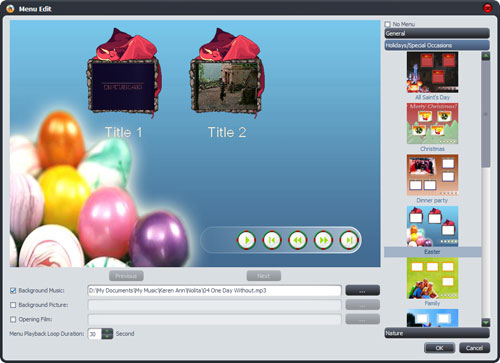Enable the No Menu checkbox

click(x=387, y=24)
